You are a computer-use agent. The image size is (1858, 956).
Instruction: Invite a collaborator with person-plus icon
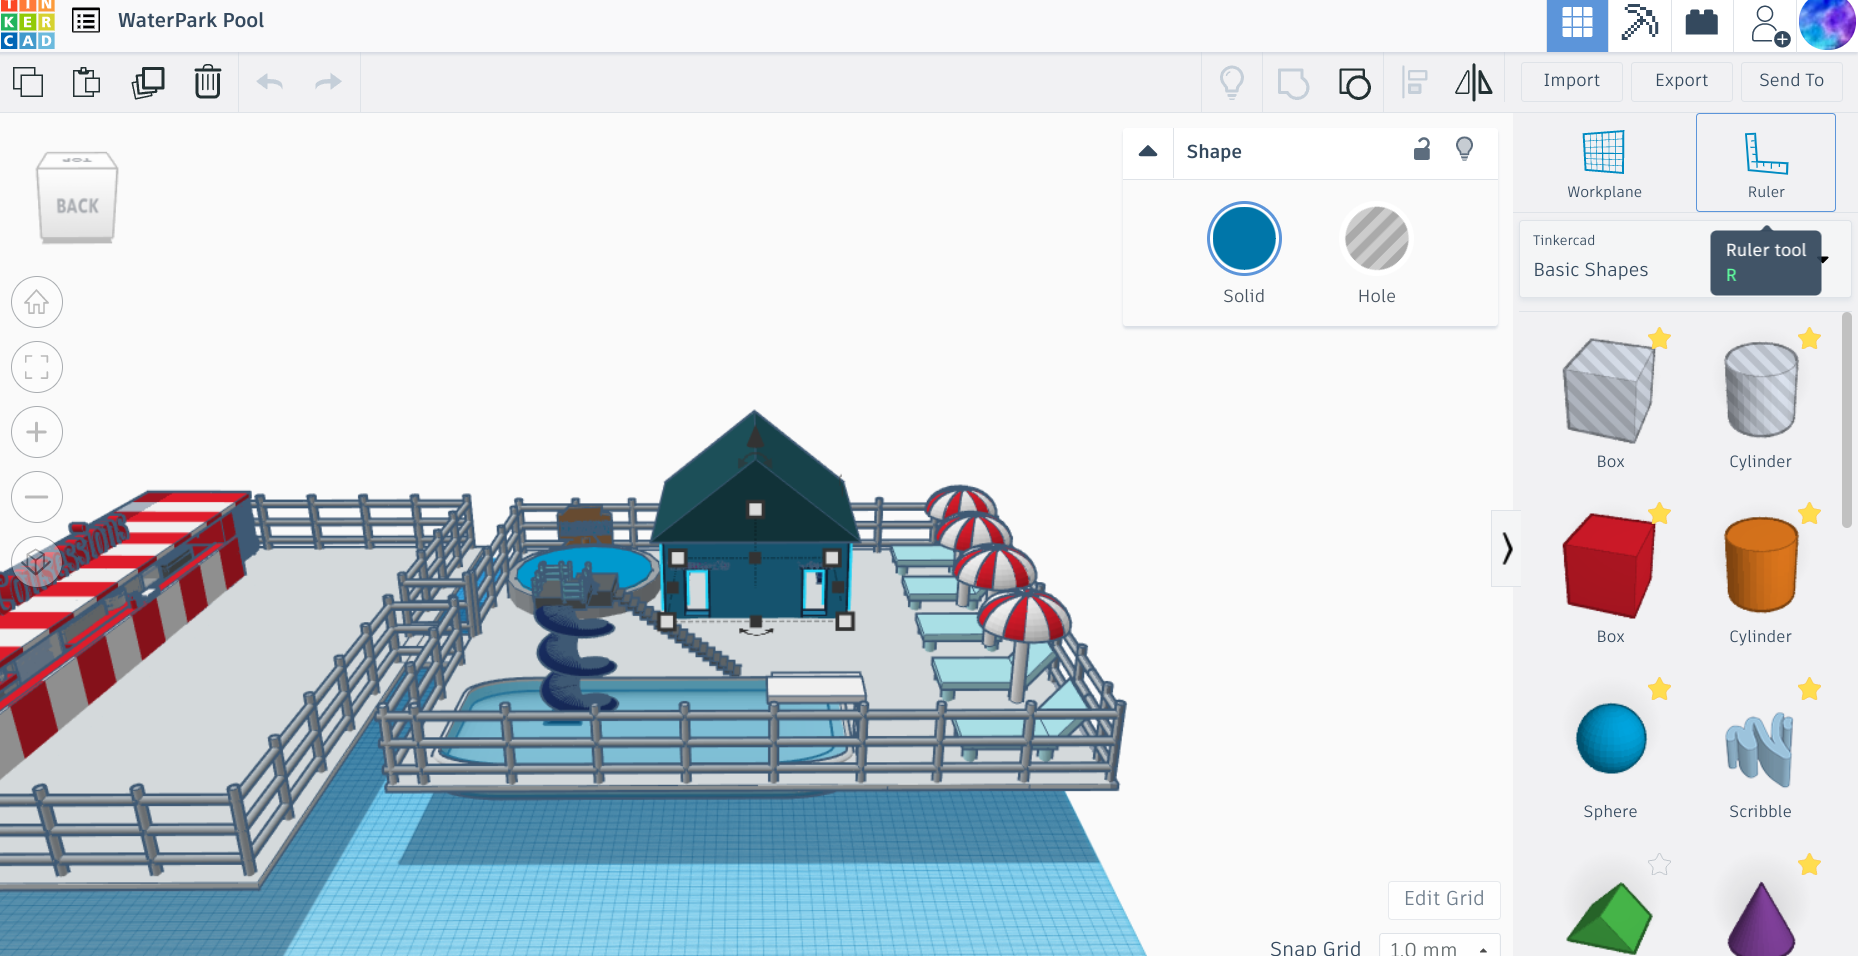[x=1769, y=25]
